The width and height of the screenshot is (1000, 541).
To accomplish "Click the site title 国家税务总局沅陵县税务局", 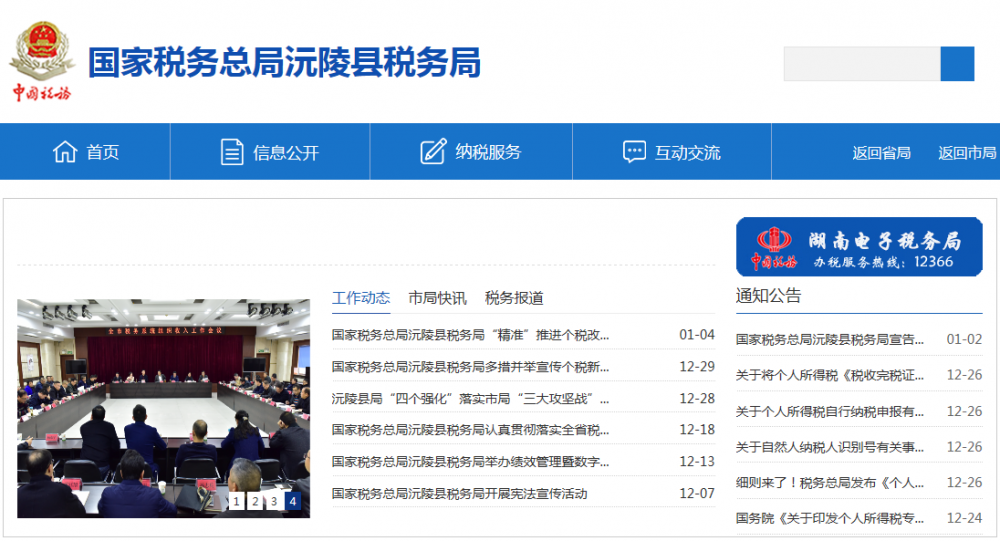I will tap(284, 62).
